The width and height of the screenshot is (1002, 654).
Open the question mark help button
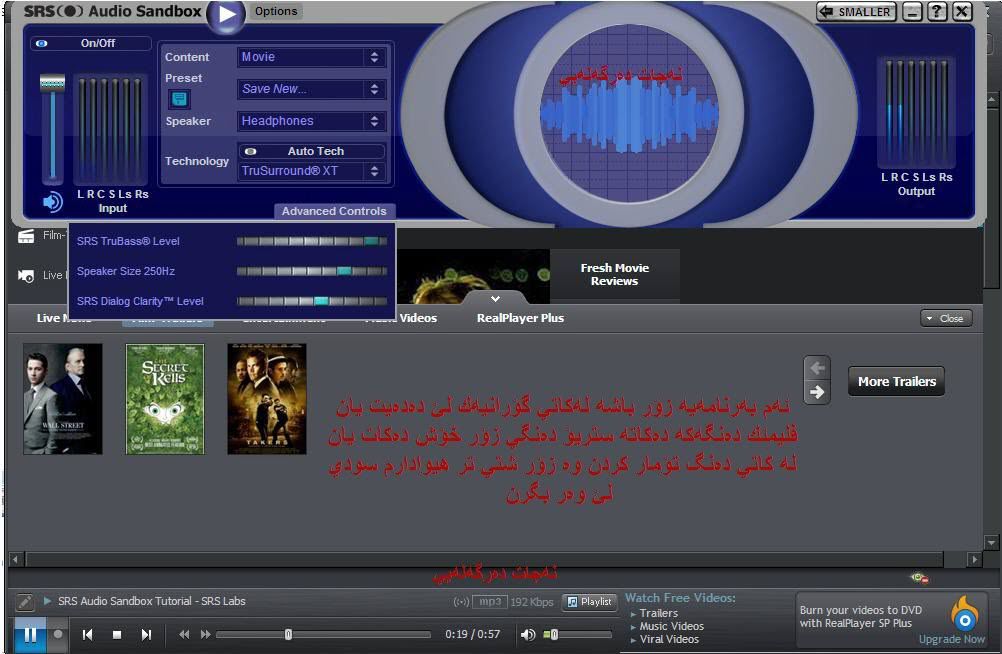click(937, 12)
